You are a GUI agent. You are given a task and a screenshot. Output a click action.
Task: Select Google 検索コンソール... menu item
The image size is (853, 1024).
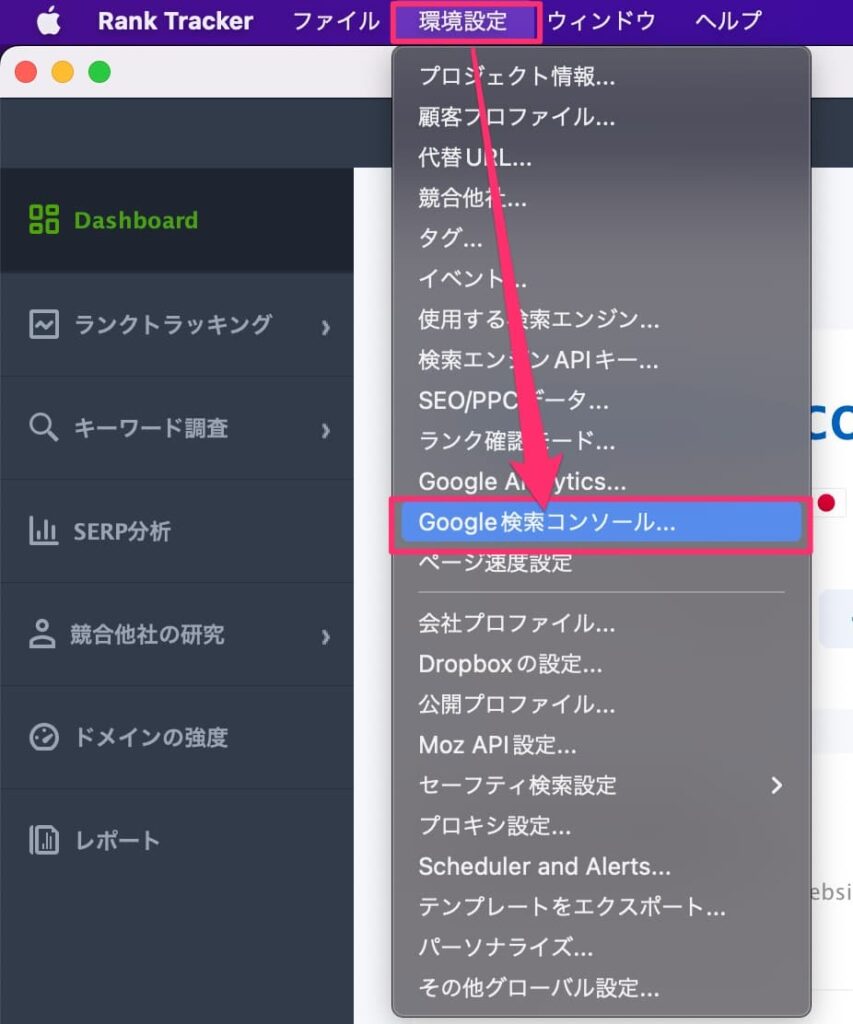coord(601,522)
